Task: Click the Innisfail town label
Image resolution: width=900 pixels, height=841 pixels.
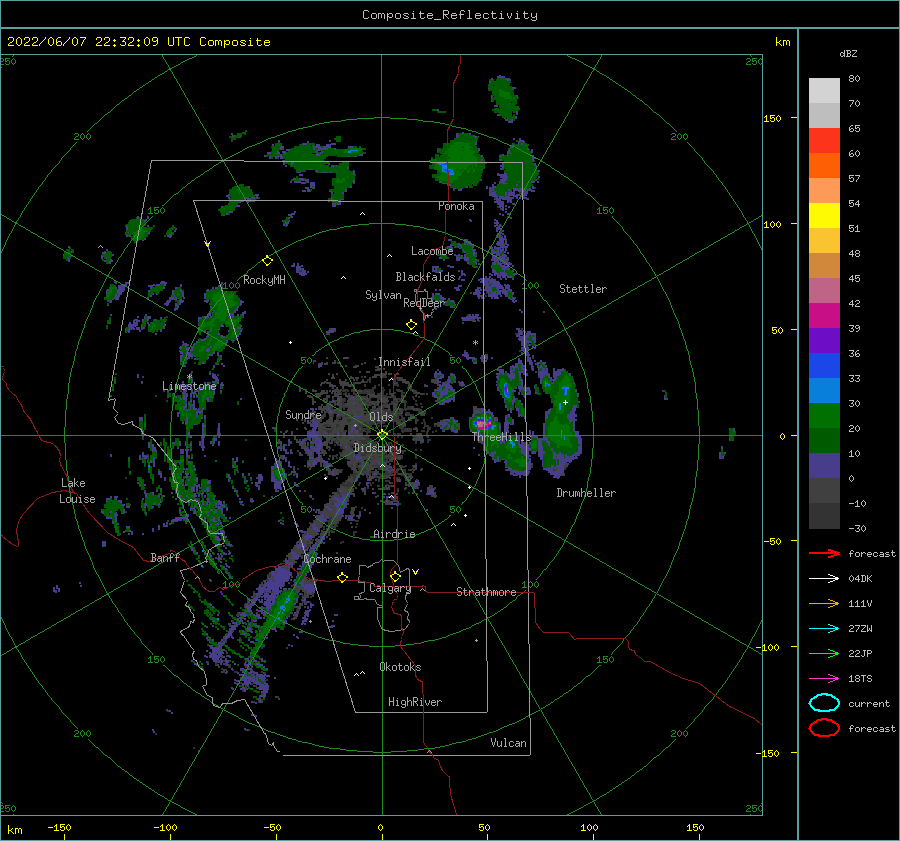Action: tap(404, 362)
